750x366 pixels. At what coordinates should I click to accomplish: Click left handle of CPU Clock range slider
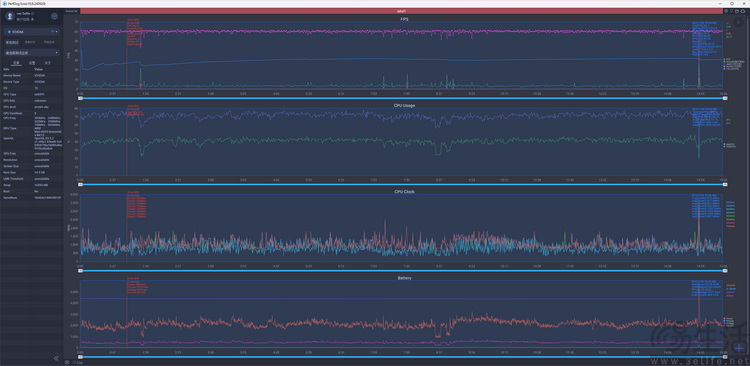tap(81, 271)
